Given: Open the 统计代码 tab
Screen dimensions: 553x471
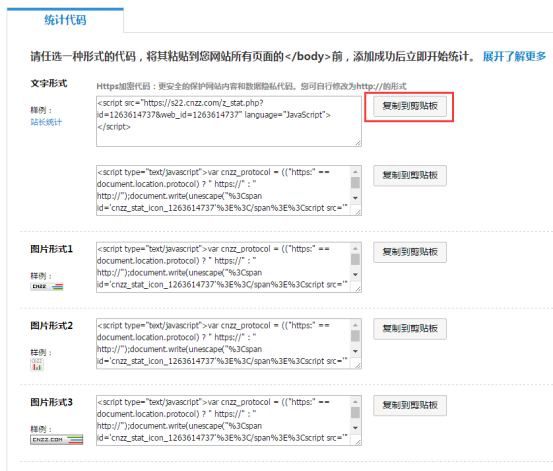Looking at the screenshot, I should coord(65,20).
